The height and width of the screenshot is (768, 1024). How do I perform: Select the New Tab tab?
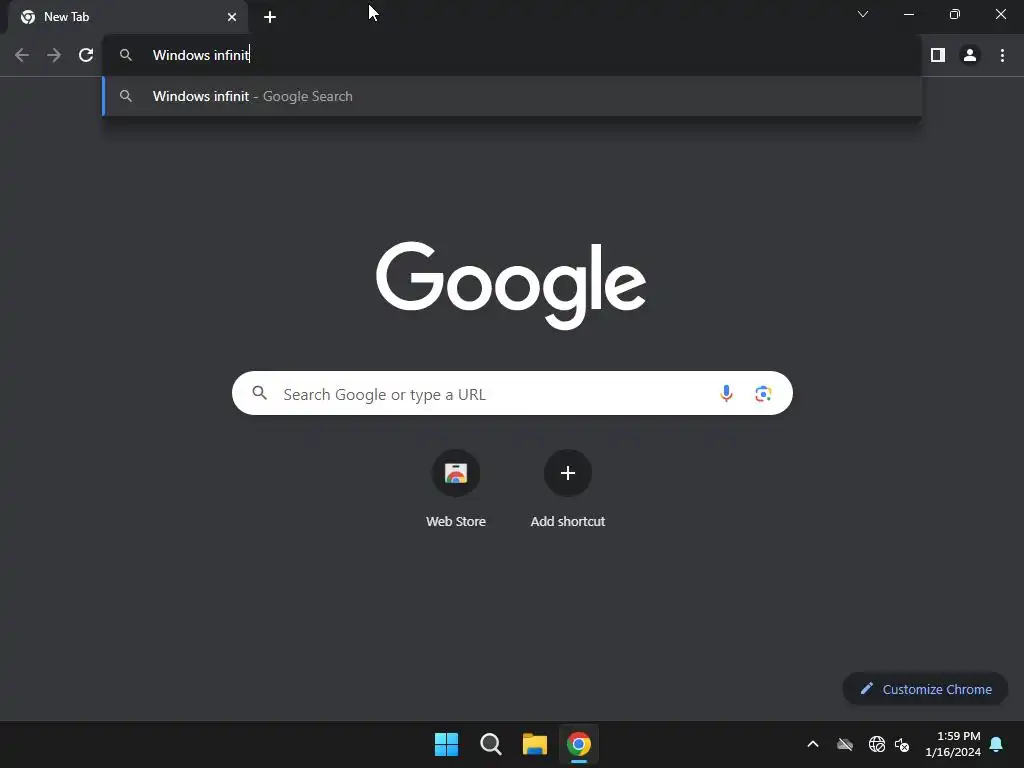128,17
